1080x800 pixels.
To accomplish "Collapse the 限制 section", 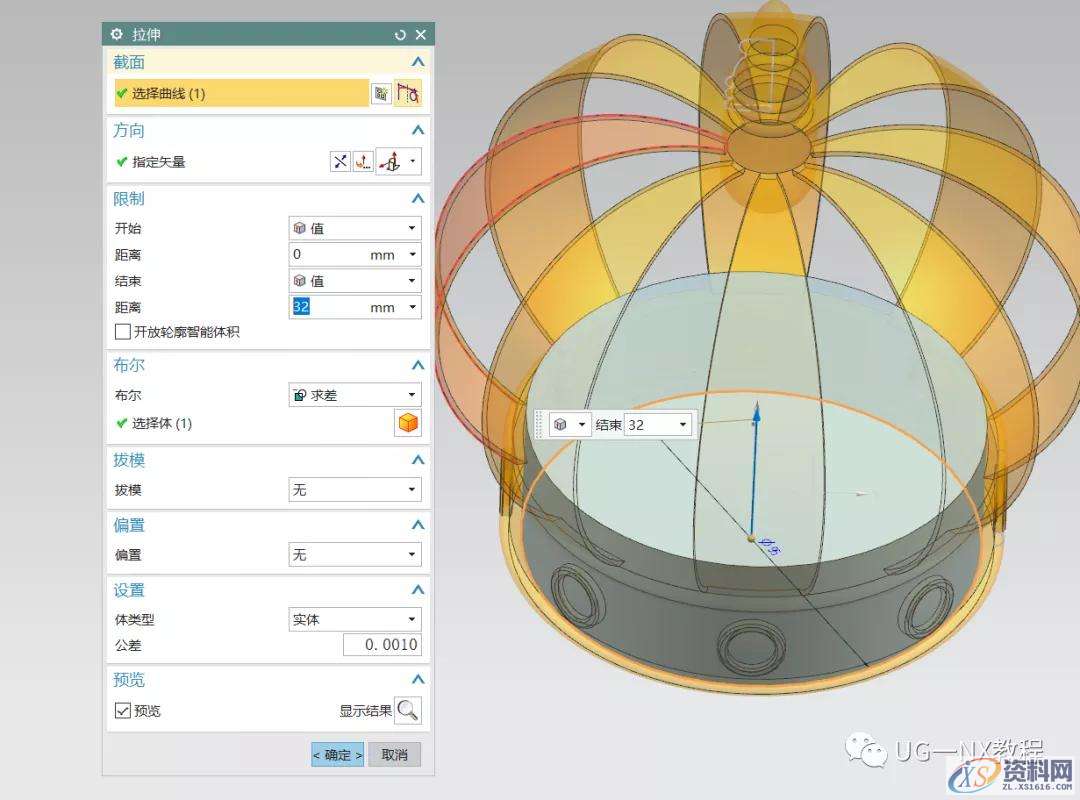I will 418,199.
